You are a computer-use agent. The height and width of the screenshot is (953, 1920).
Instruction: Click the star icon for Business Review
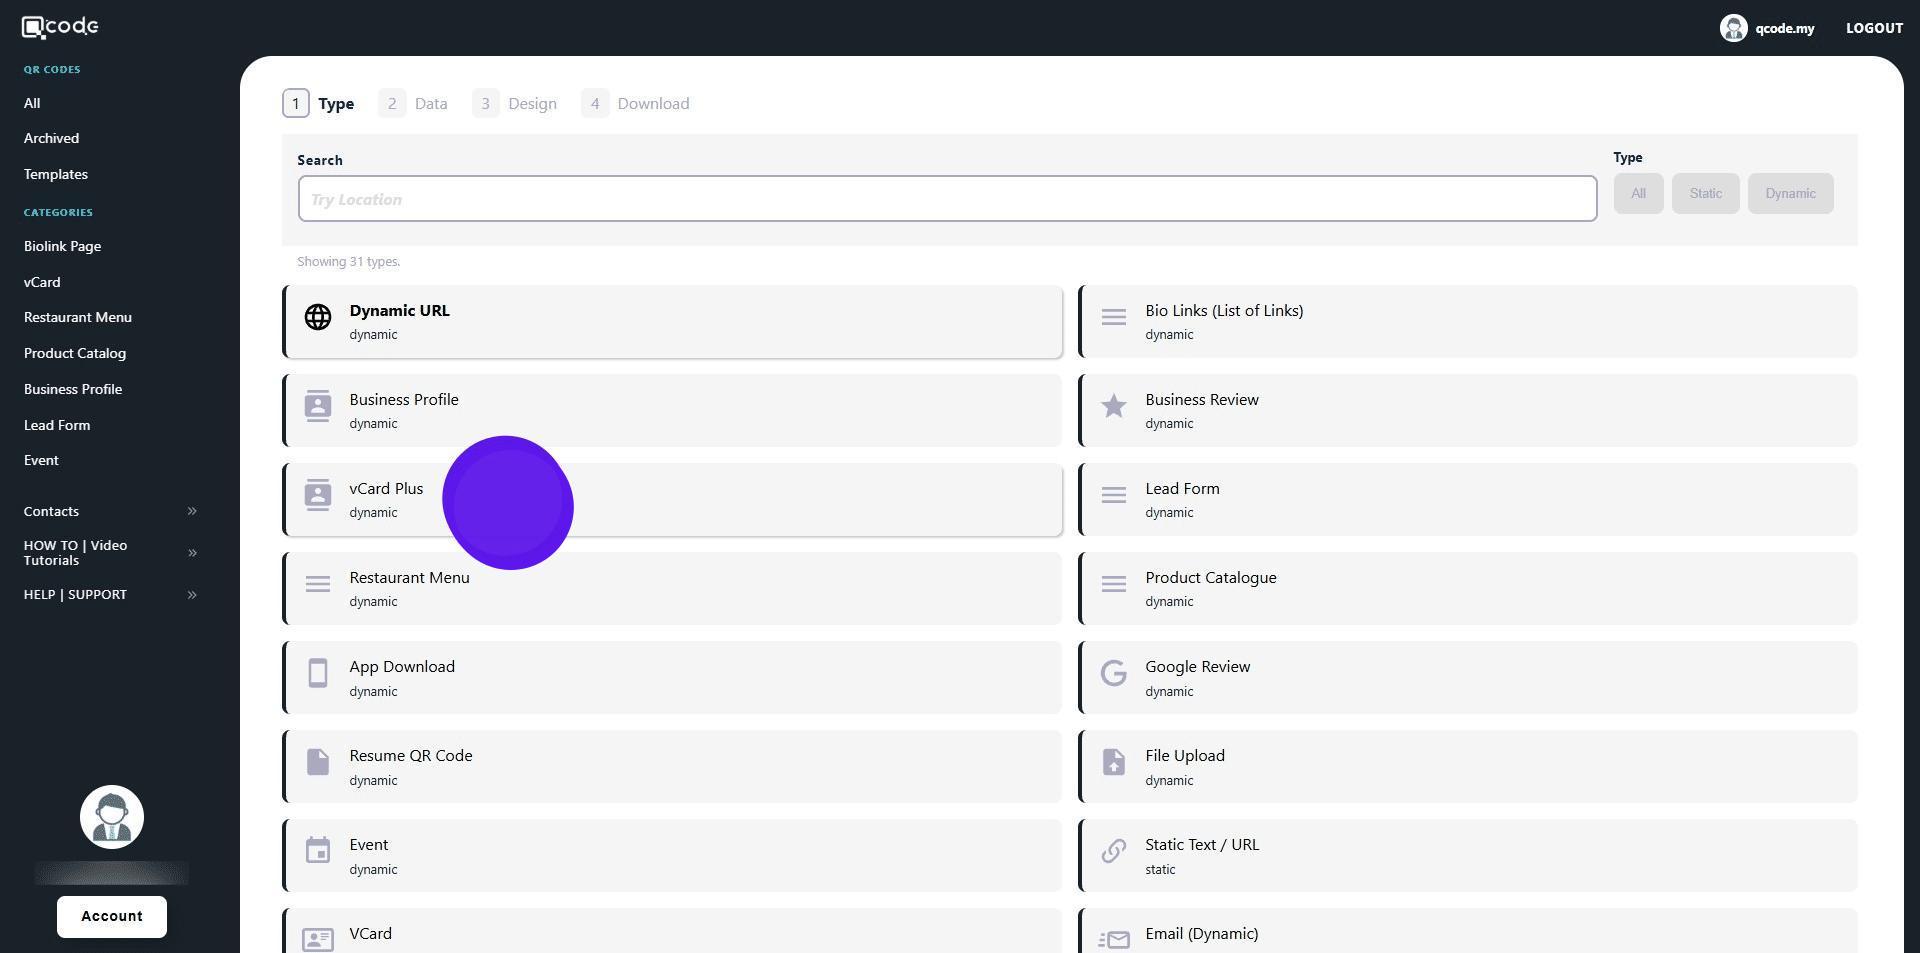point(1113,406)
